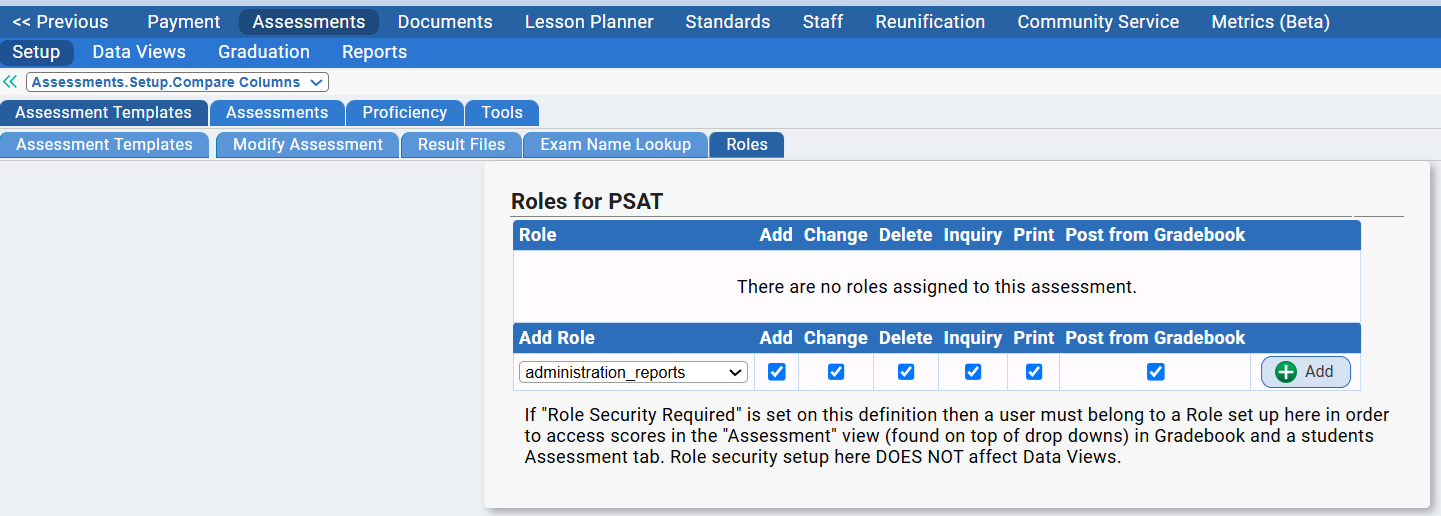1441x516 pixels.
Task: Go to << Previous menu
Action: click(60, 22)
